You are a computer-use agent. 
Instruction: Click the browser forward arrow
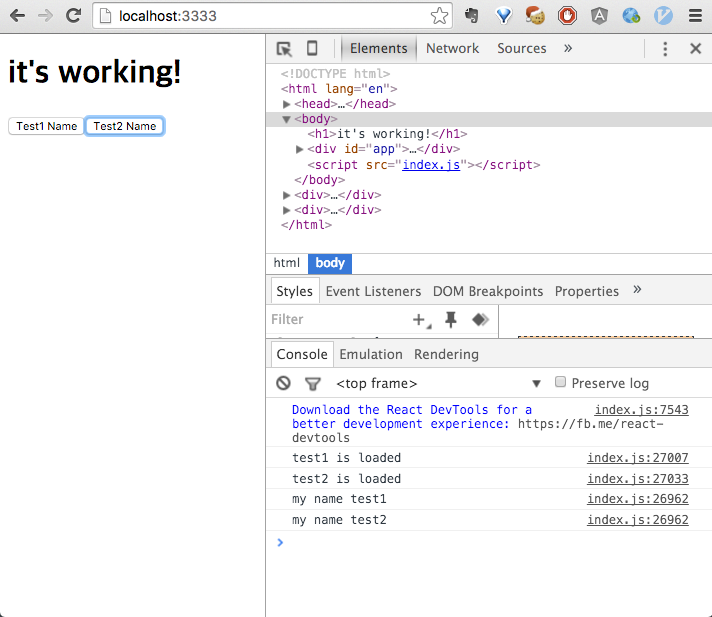point(45,16)
